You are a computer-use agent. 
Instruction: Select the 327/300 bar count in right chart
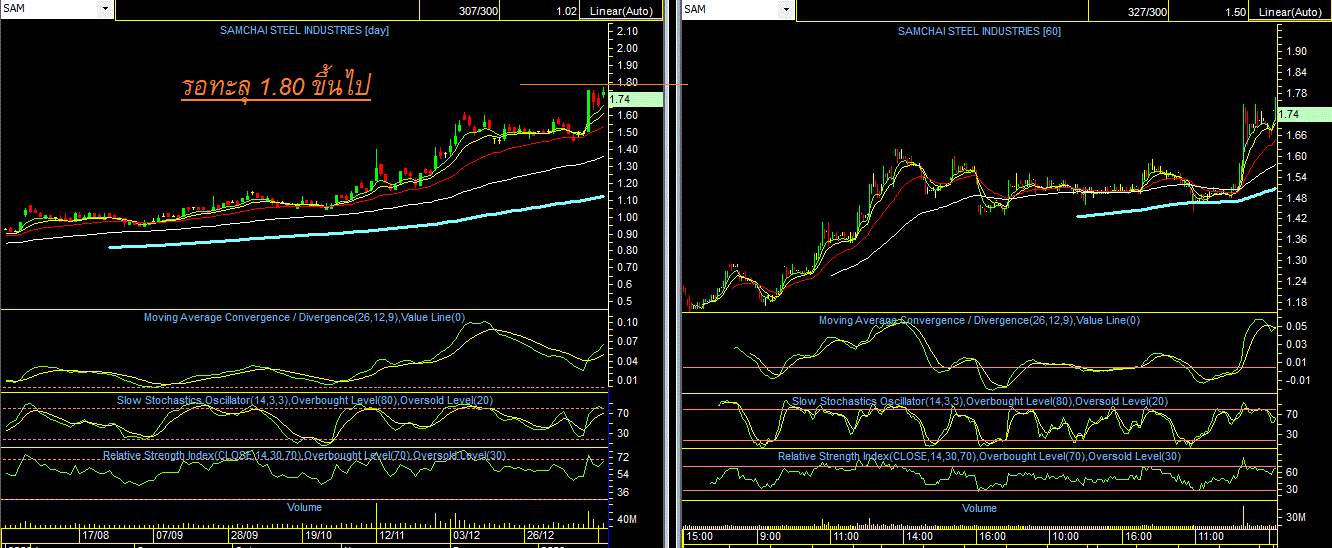tap(1147, 12)
